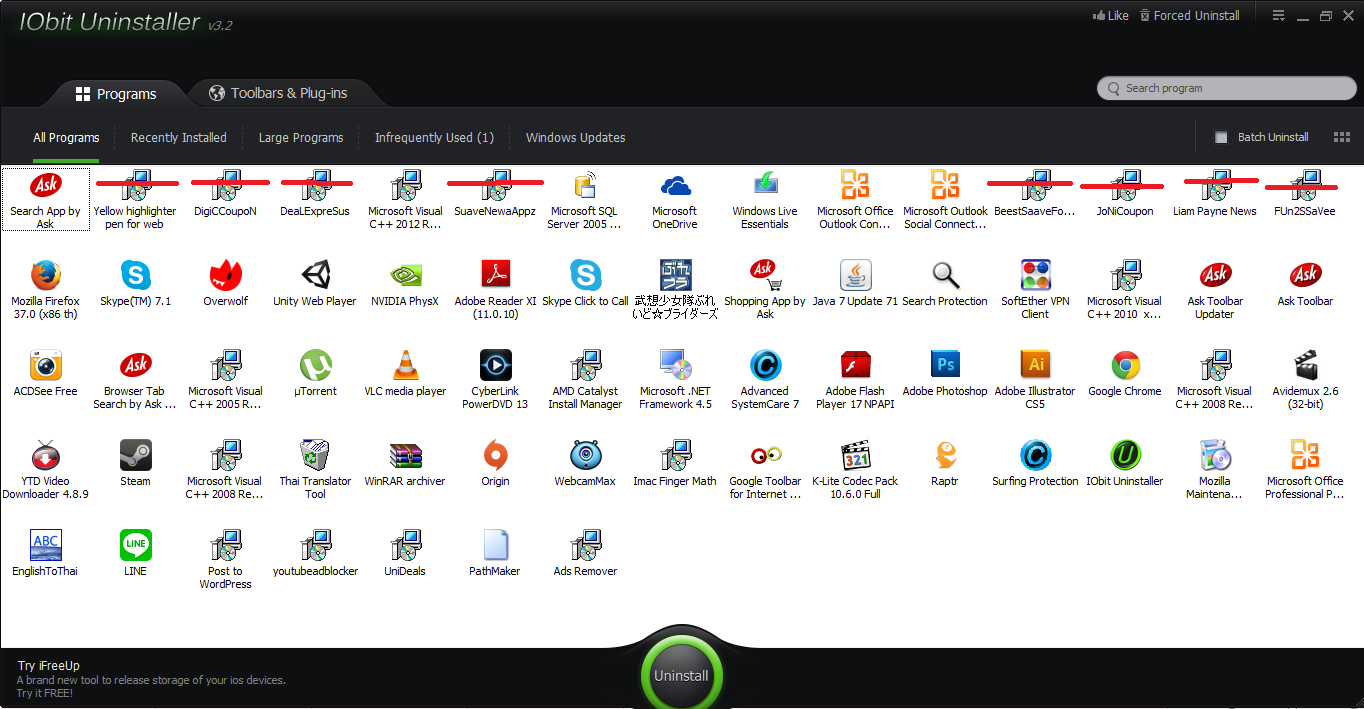Switch to Windows Updates tab

[576, 138]
